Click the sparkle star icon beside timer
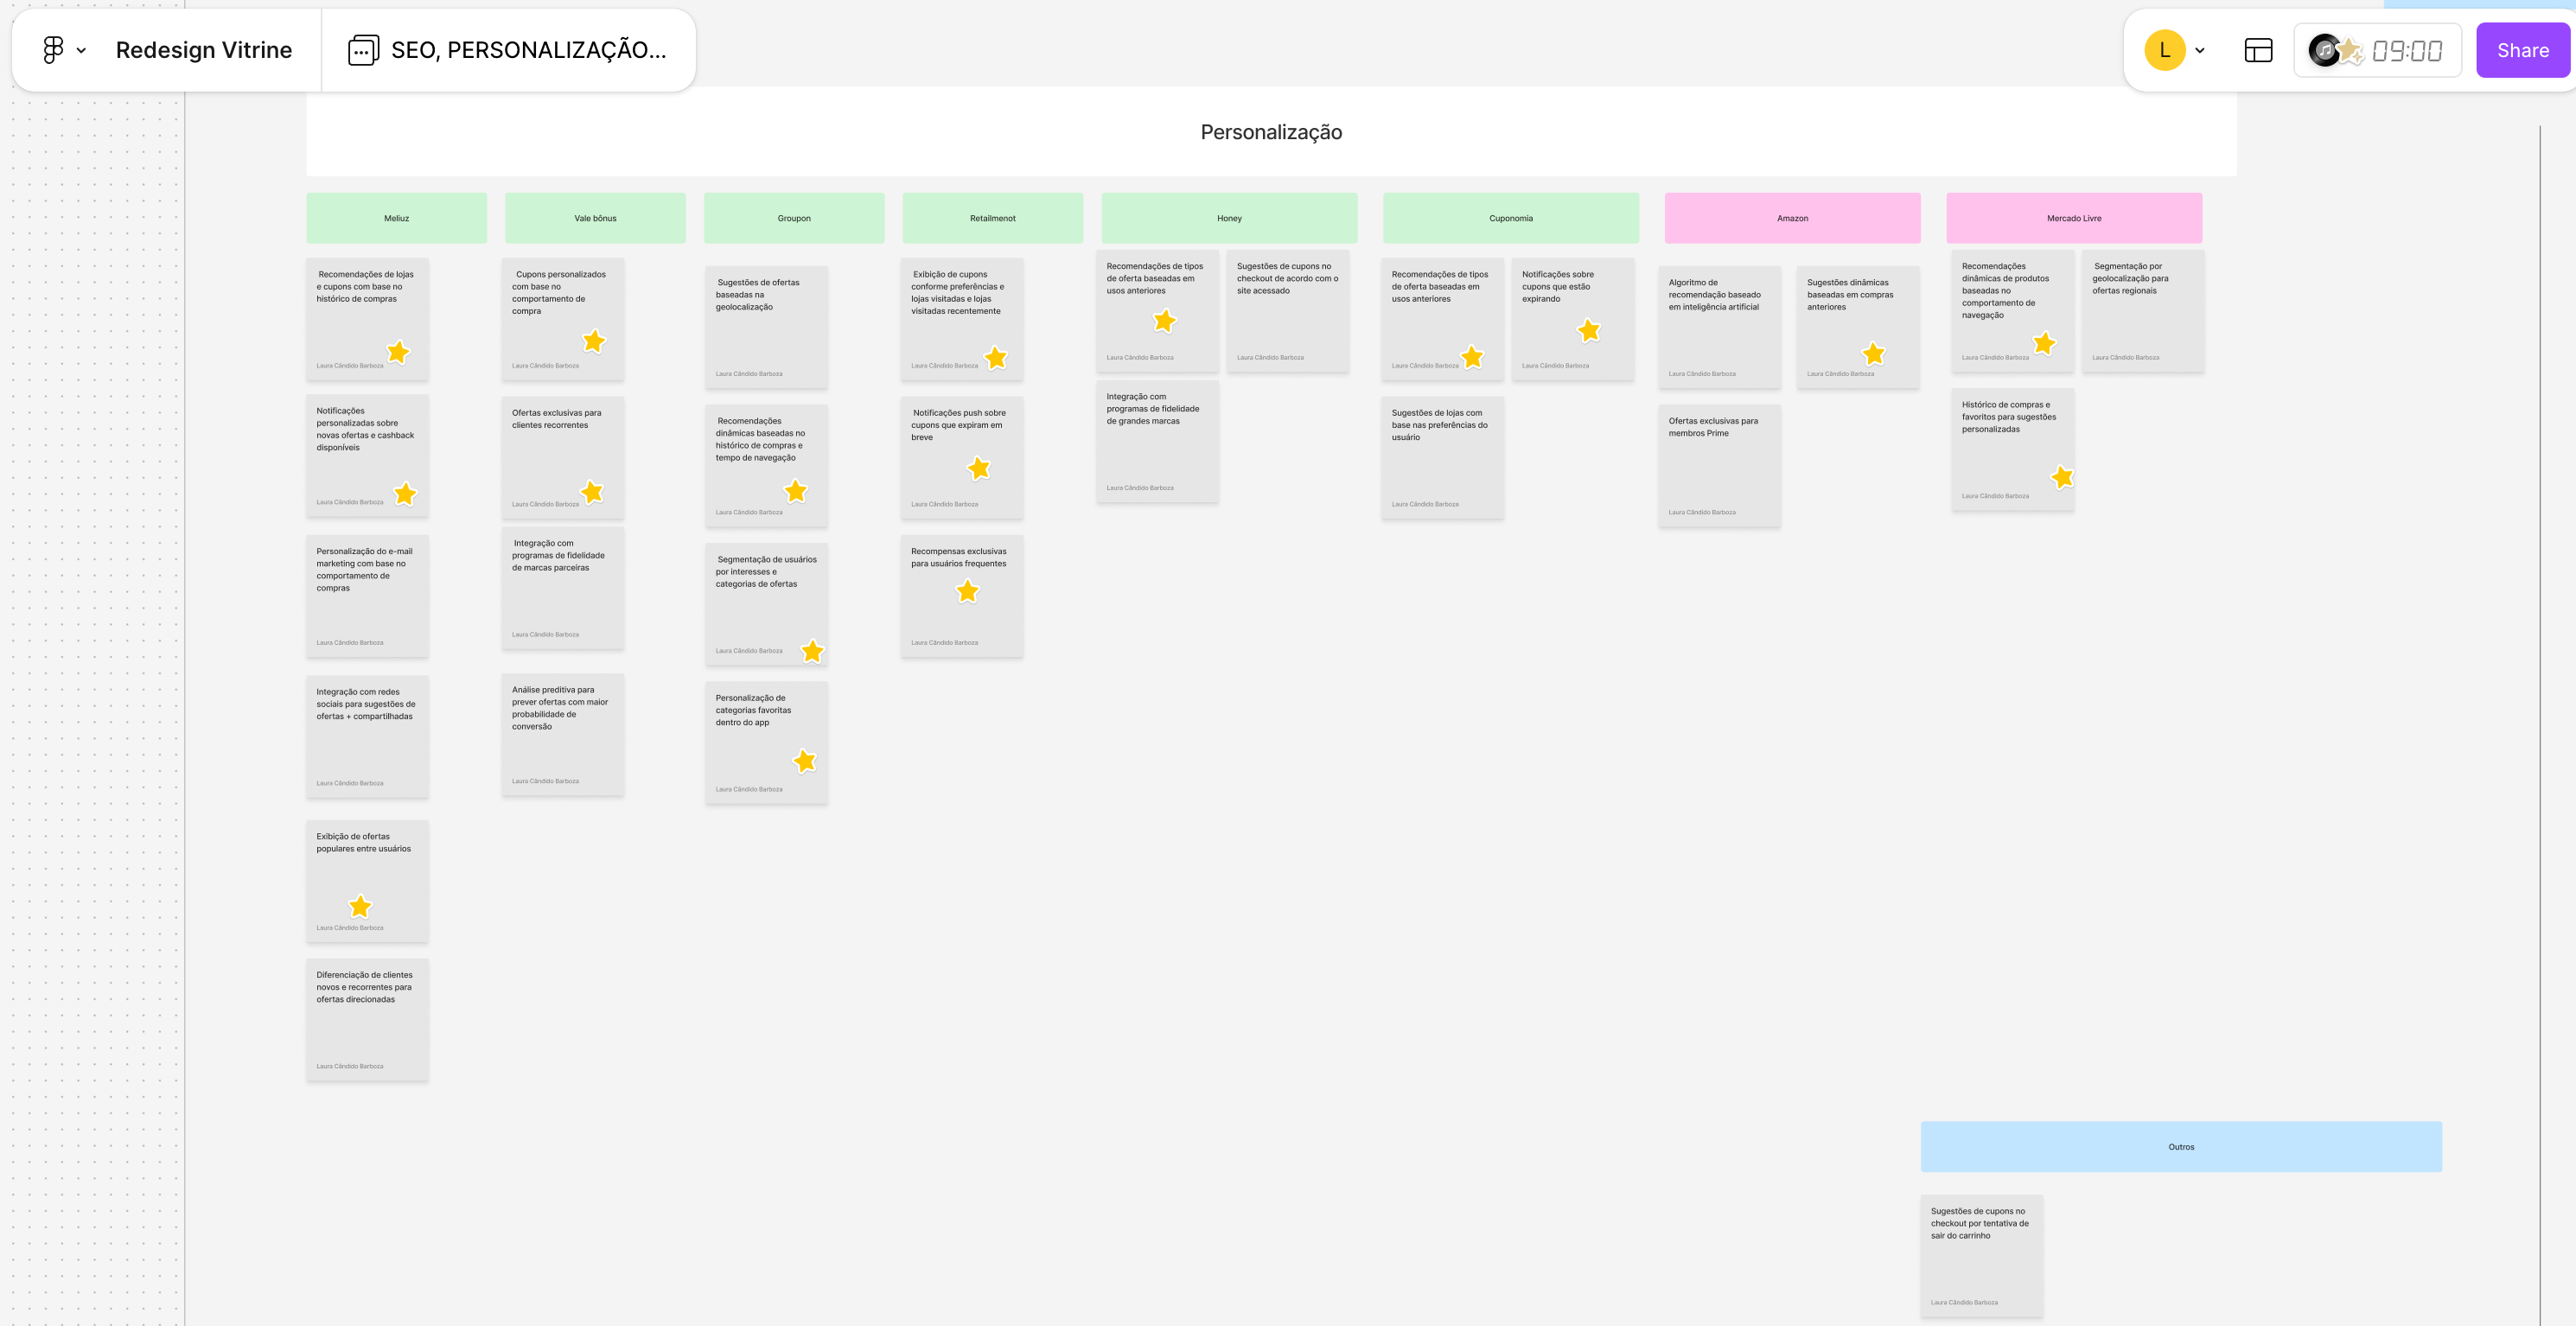This screenshot has width=2576, height=1326. 2350,50
